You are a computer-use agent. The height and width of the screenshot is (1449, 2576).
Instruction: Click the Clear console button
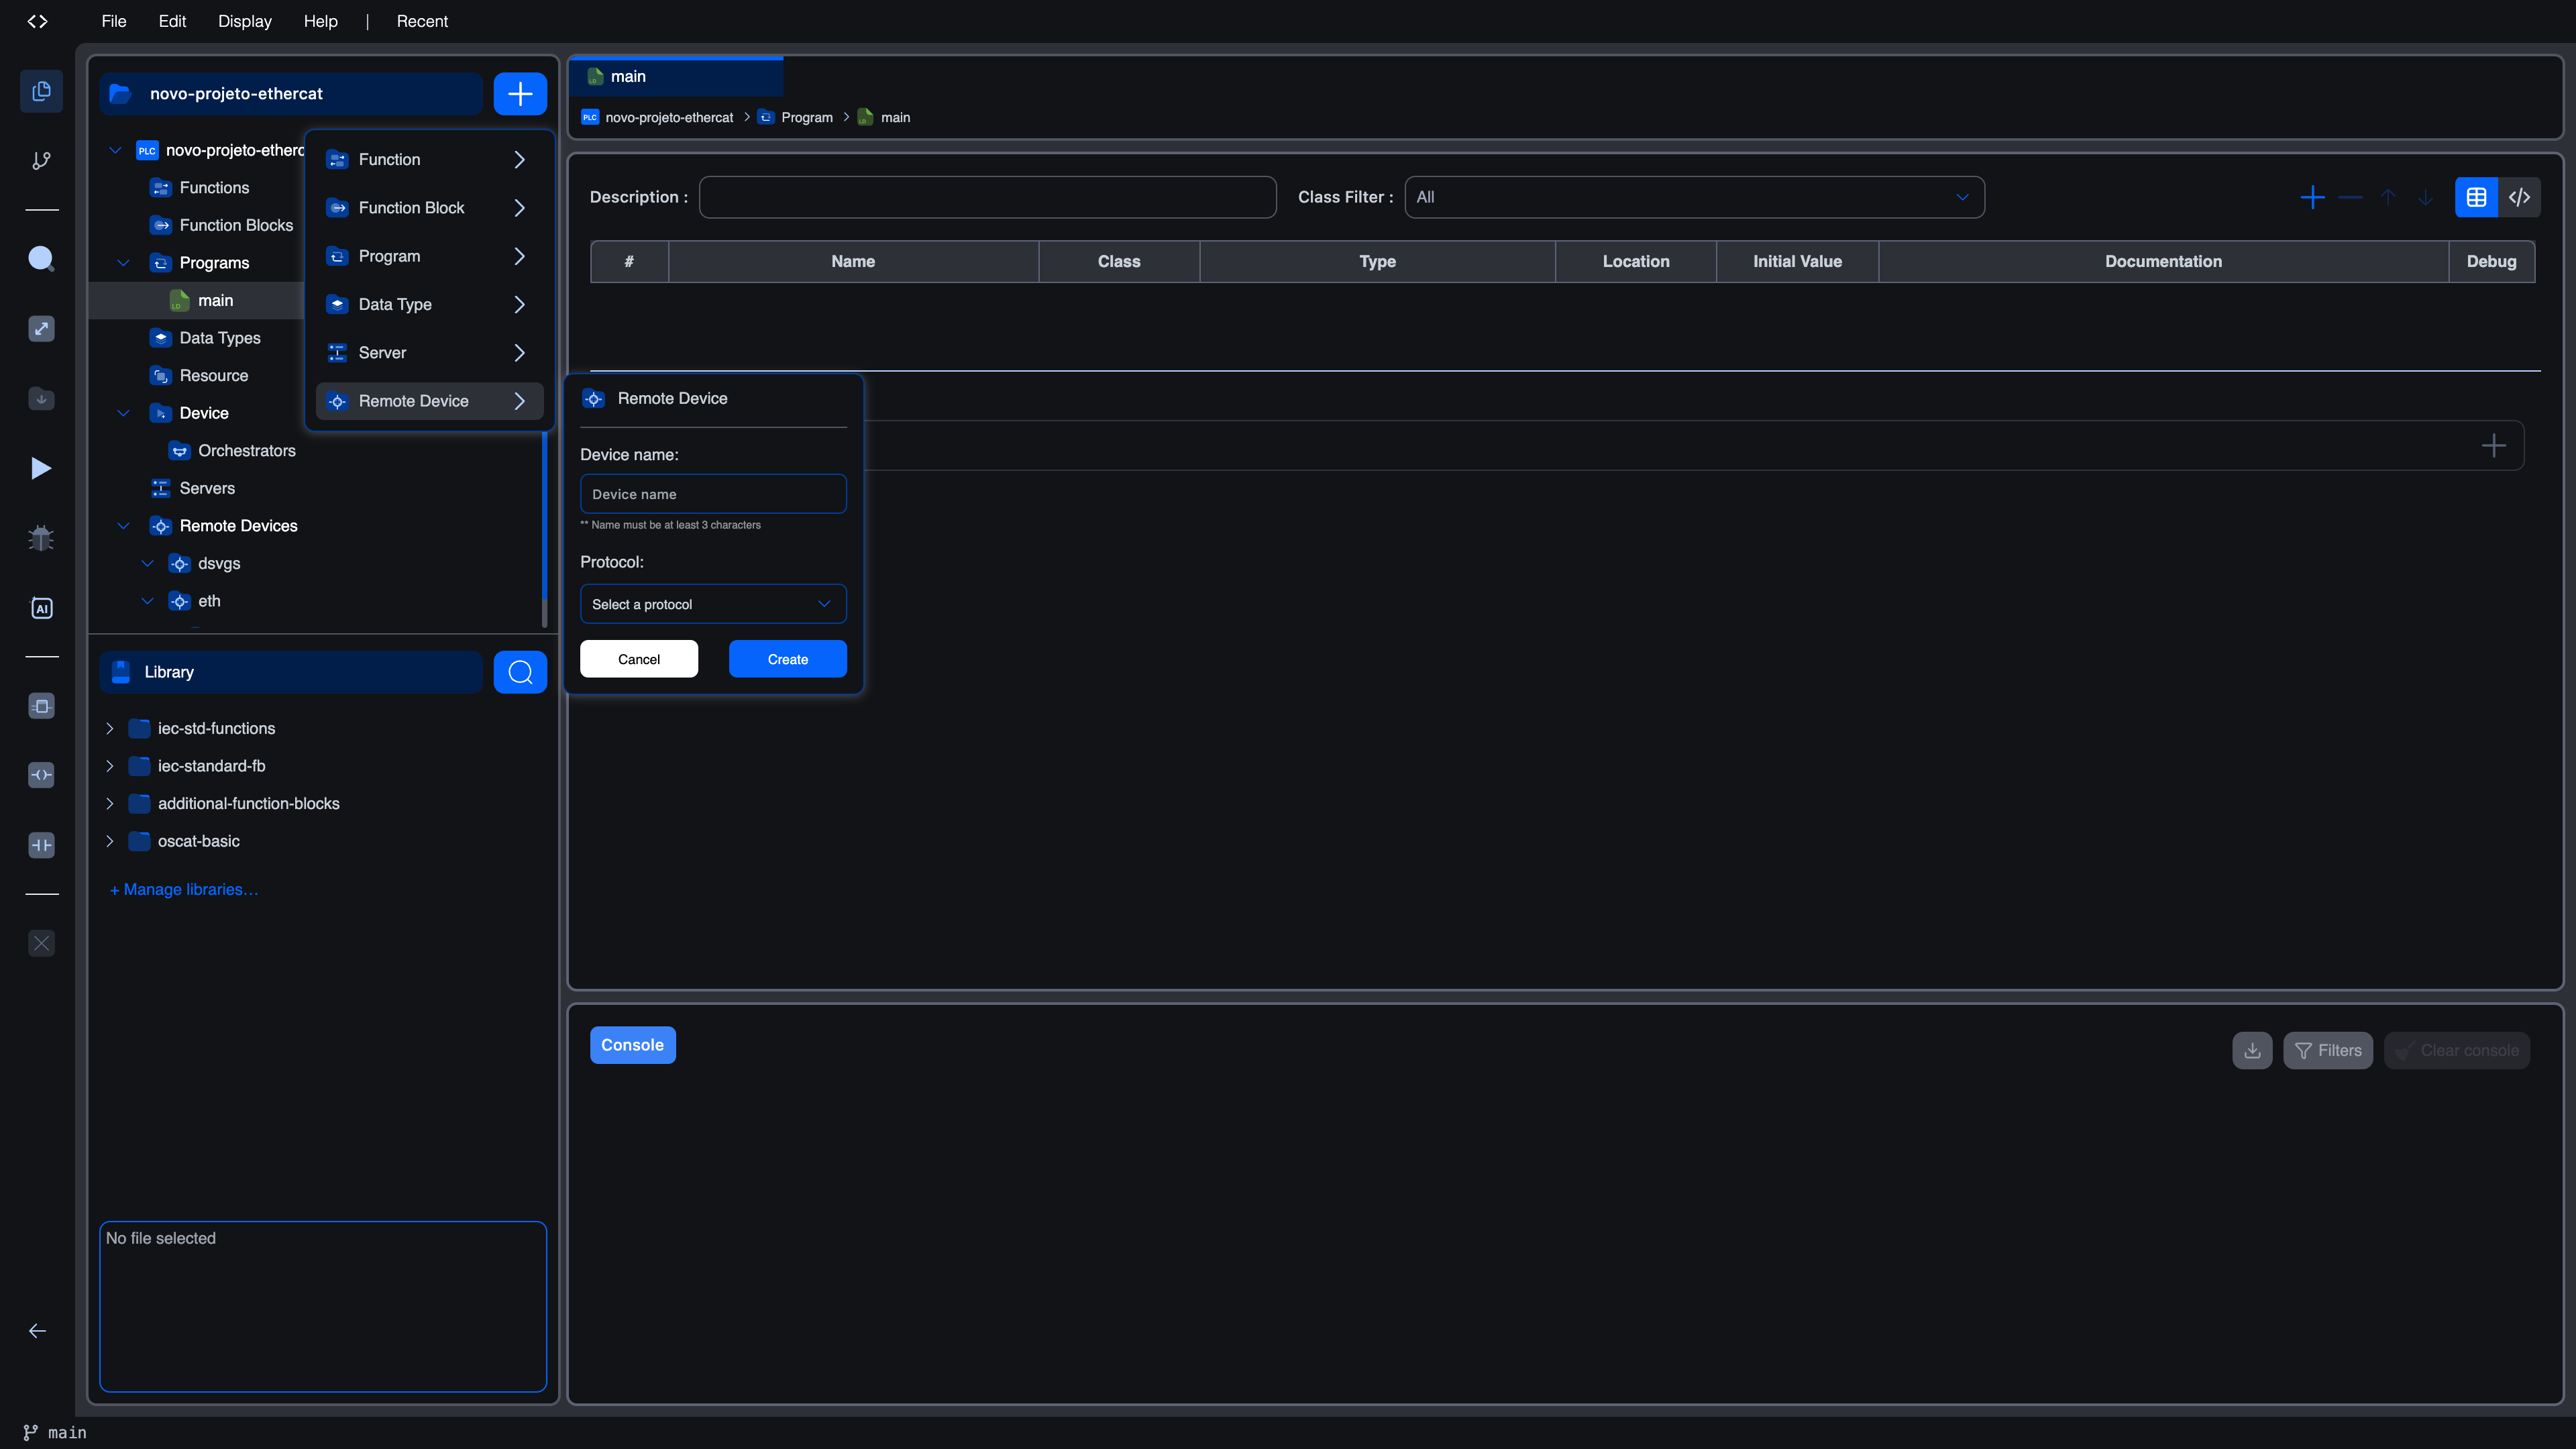2456,1050
